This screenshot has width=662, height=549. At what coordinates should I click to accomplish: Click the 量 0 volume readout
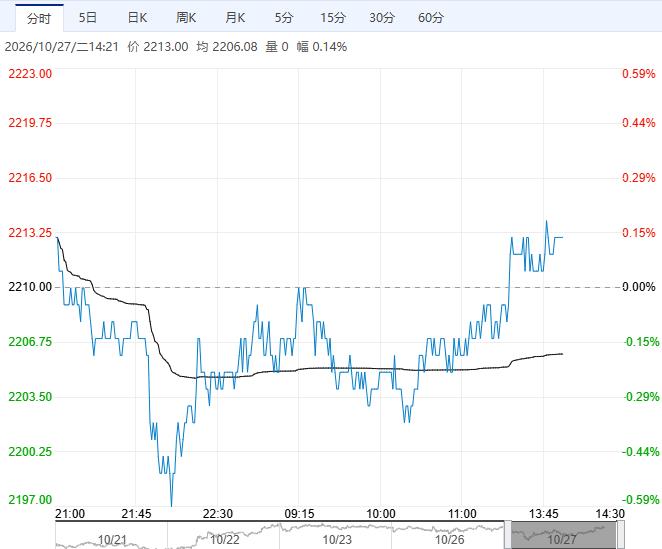click(x=277, y=46)
